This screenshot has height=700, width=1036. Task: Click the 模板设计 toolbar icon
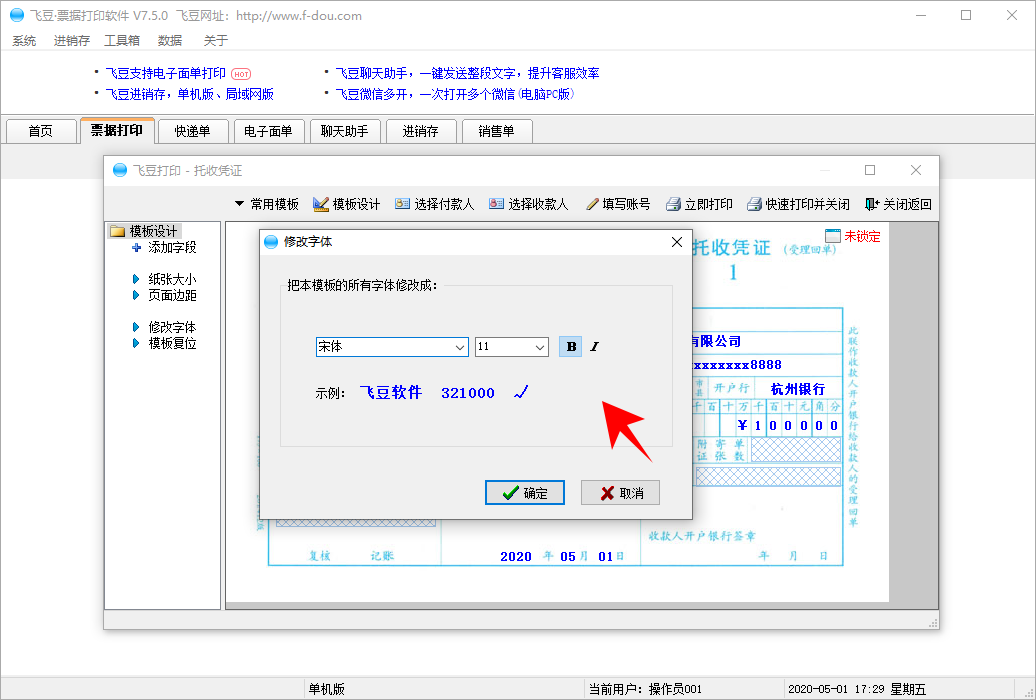(x=321, y=204)
